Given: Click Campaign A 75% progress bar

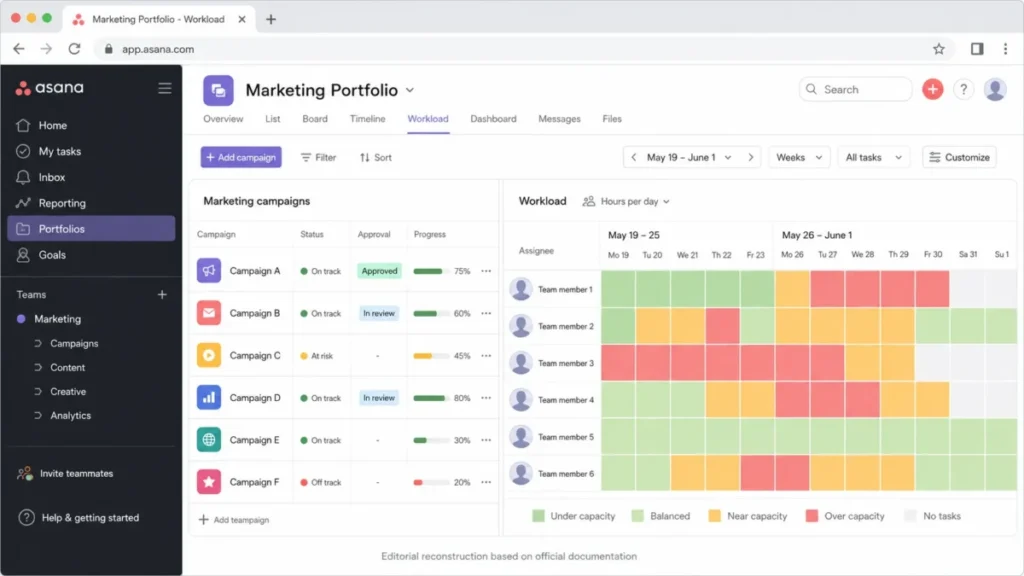Looking at the screenshot, I should point(431,271).
